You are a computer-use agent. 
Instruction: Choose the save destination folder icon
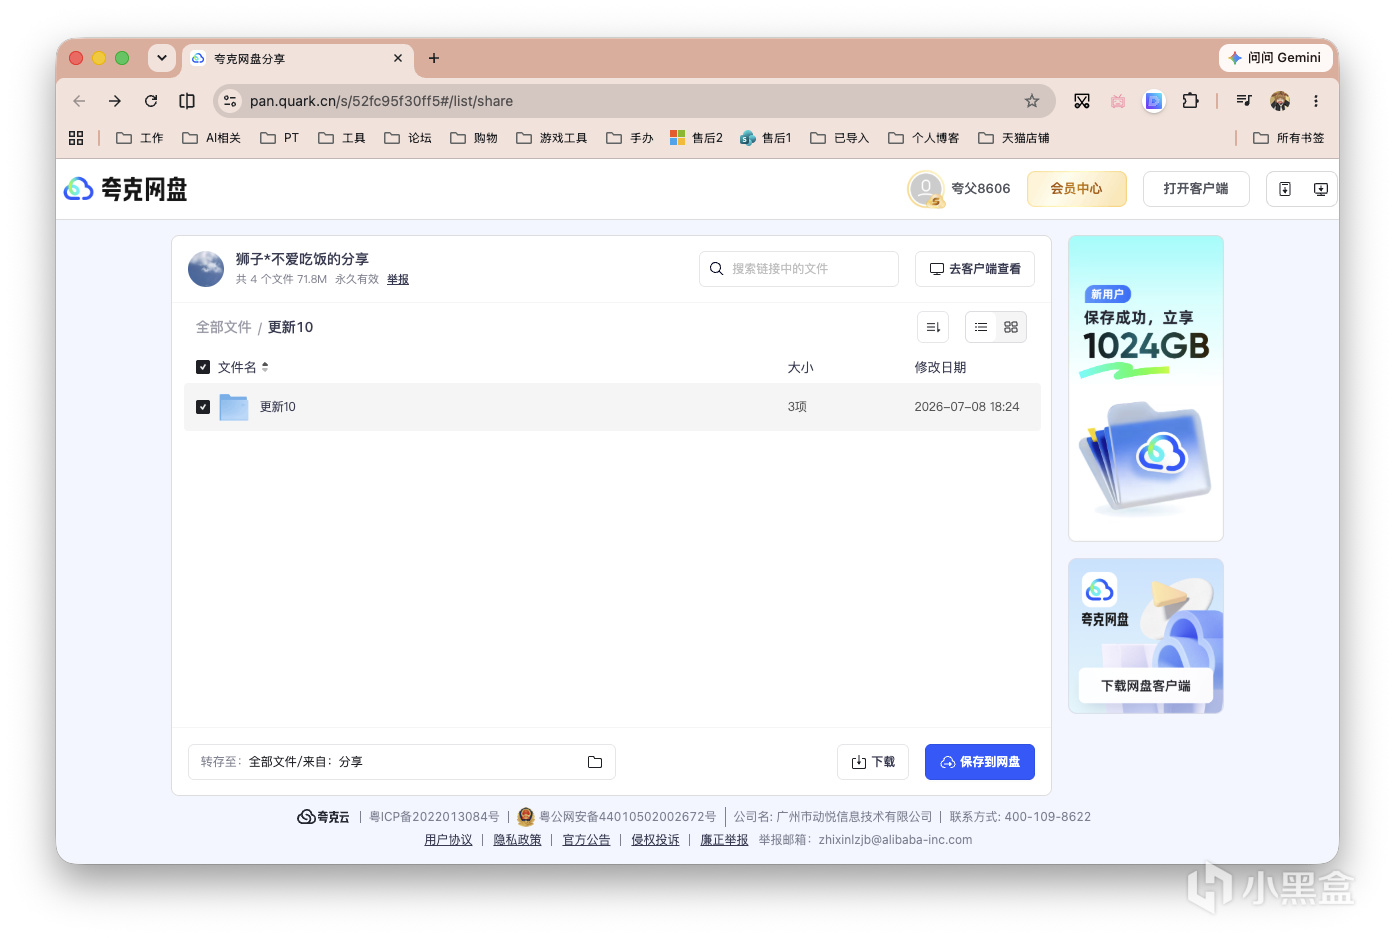click(x=595, y=762)
